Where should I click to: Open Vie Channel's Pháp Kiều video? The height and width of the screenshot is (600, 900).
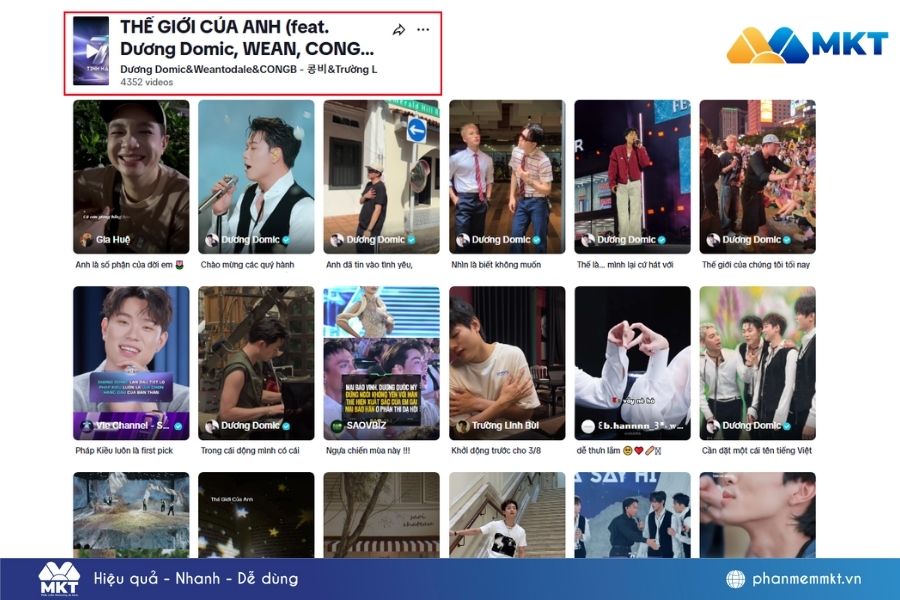click(x=131, y=363)
